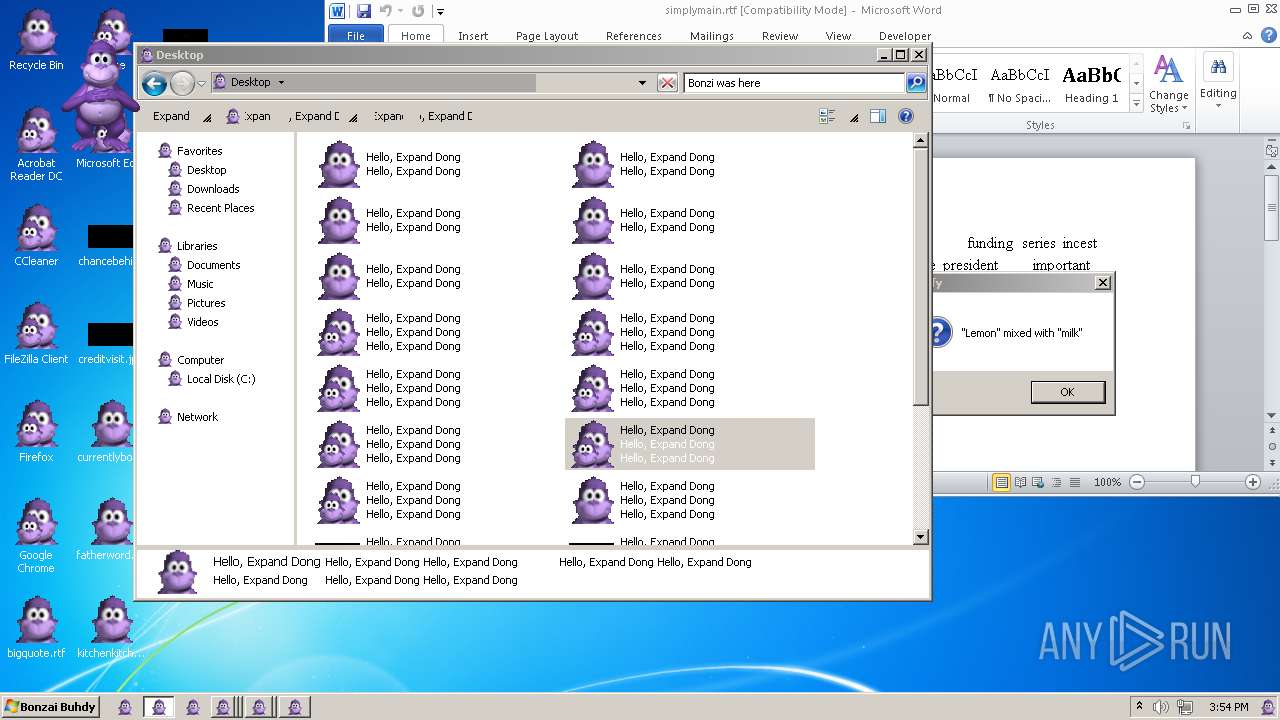Click the change view icon in explorer toolbar
Viewport: 1280px width, 720px height.
(827, 116)
